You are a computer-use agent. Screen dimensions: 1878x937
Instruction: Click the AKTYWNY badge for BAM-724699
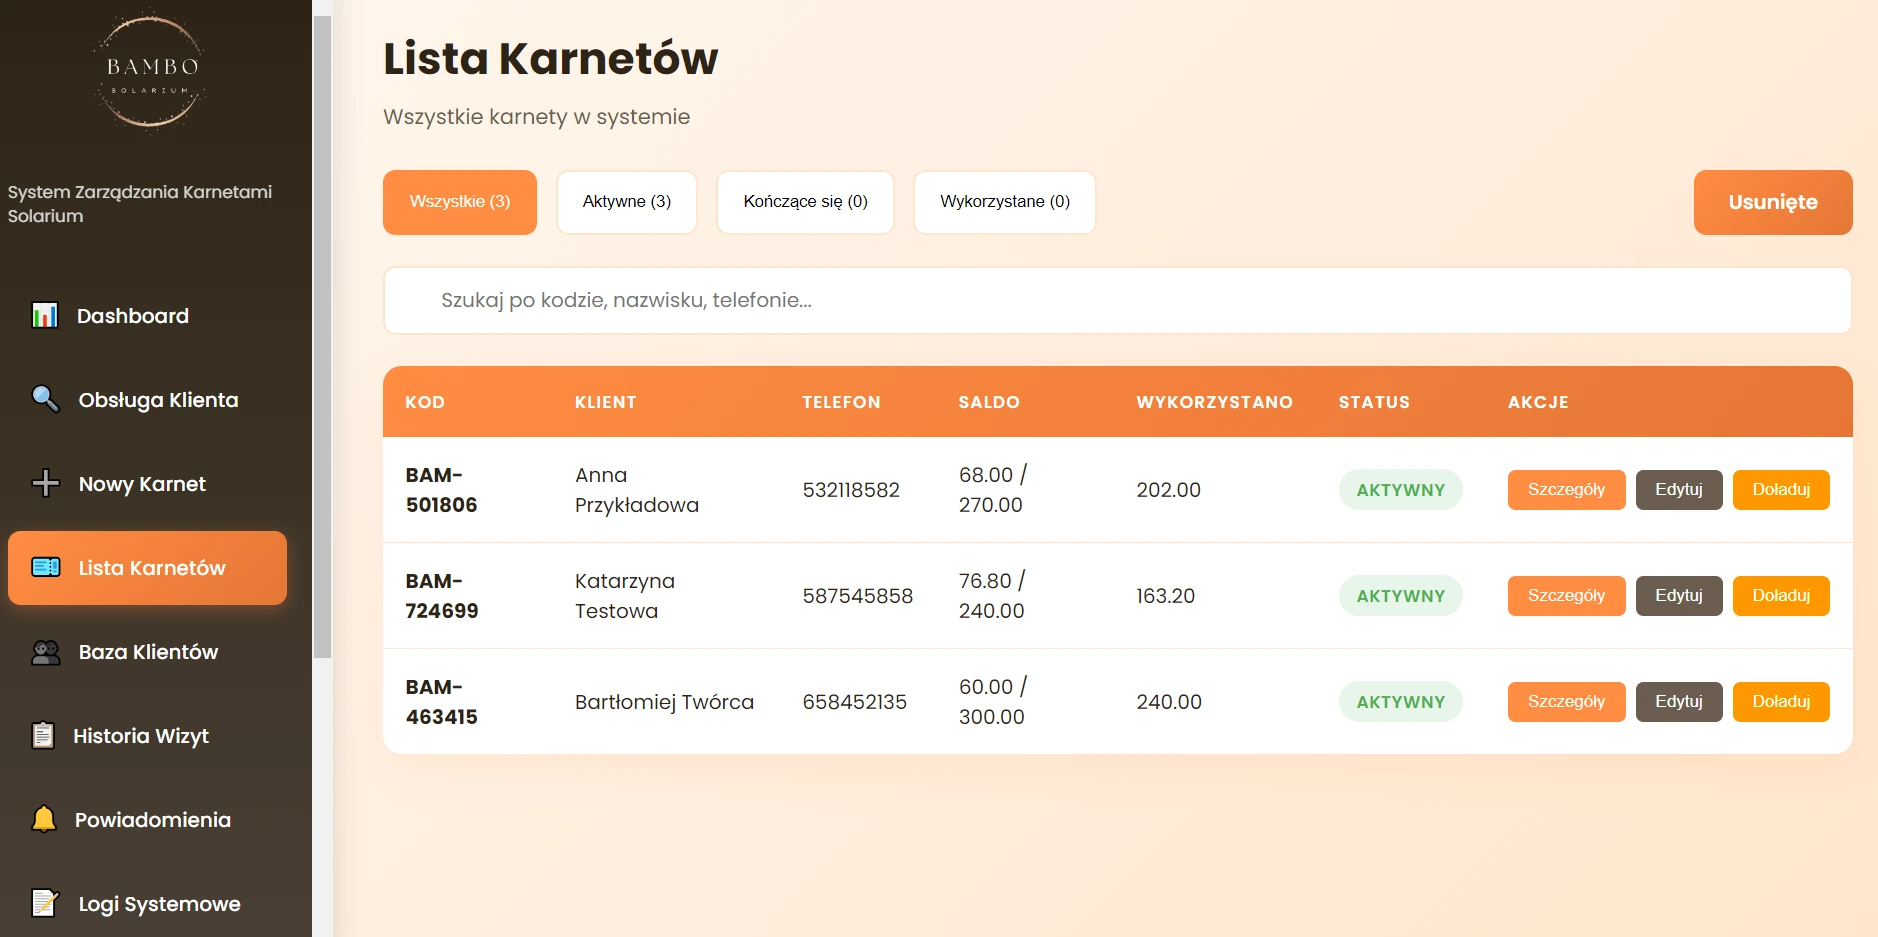click(1400, 595)
